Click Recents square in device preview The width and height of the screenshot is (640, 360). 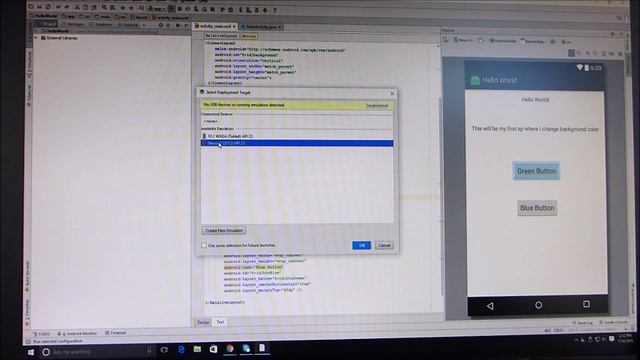pyautogui.click(x=586, y=304)
